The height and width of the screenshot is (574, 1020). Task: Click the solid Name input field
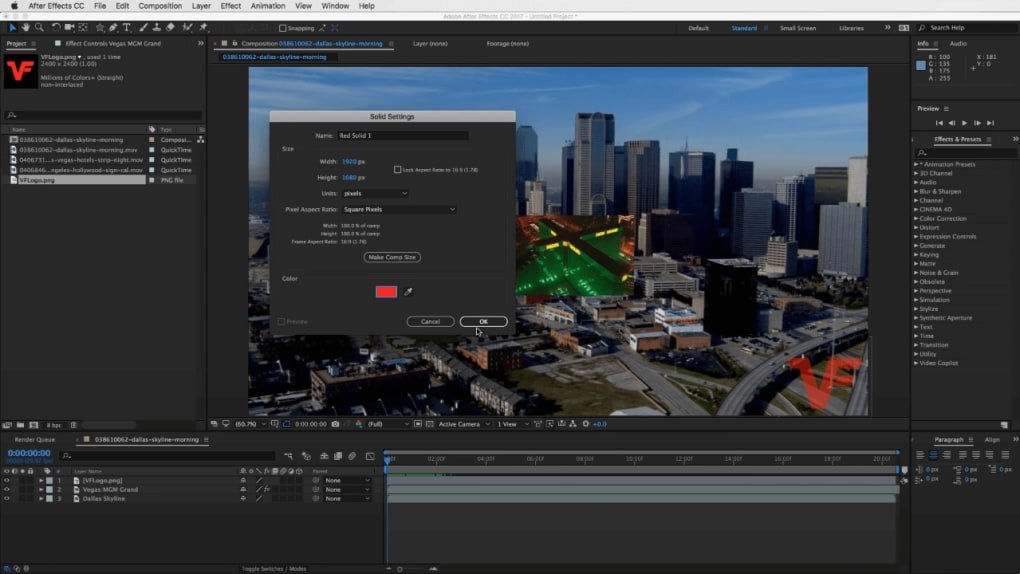402,135
